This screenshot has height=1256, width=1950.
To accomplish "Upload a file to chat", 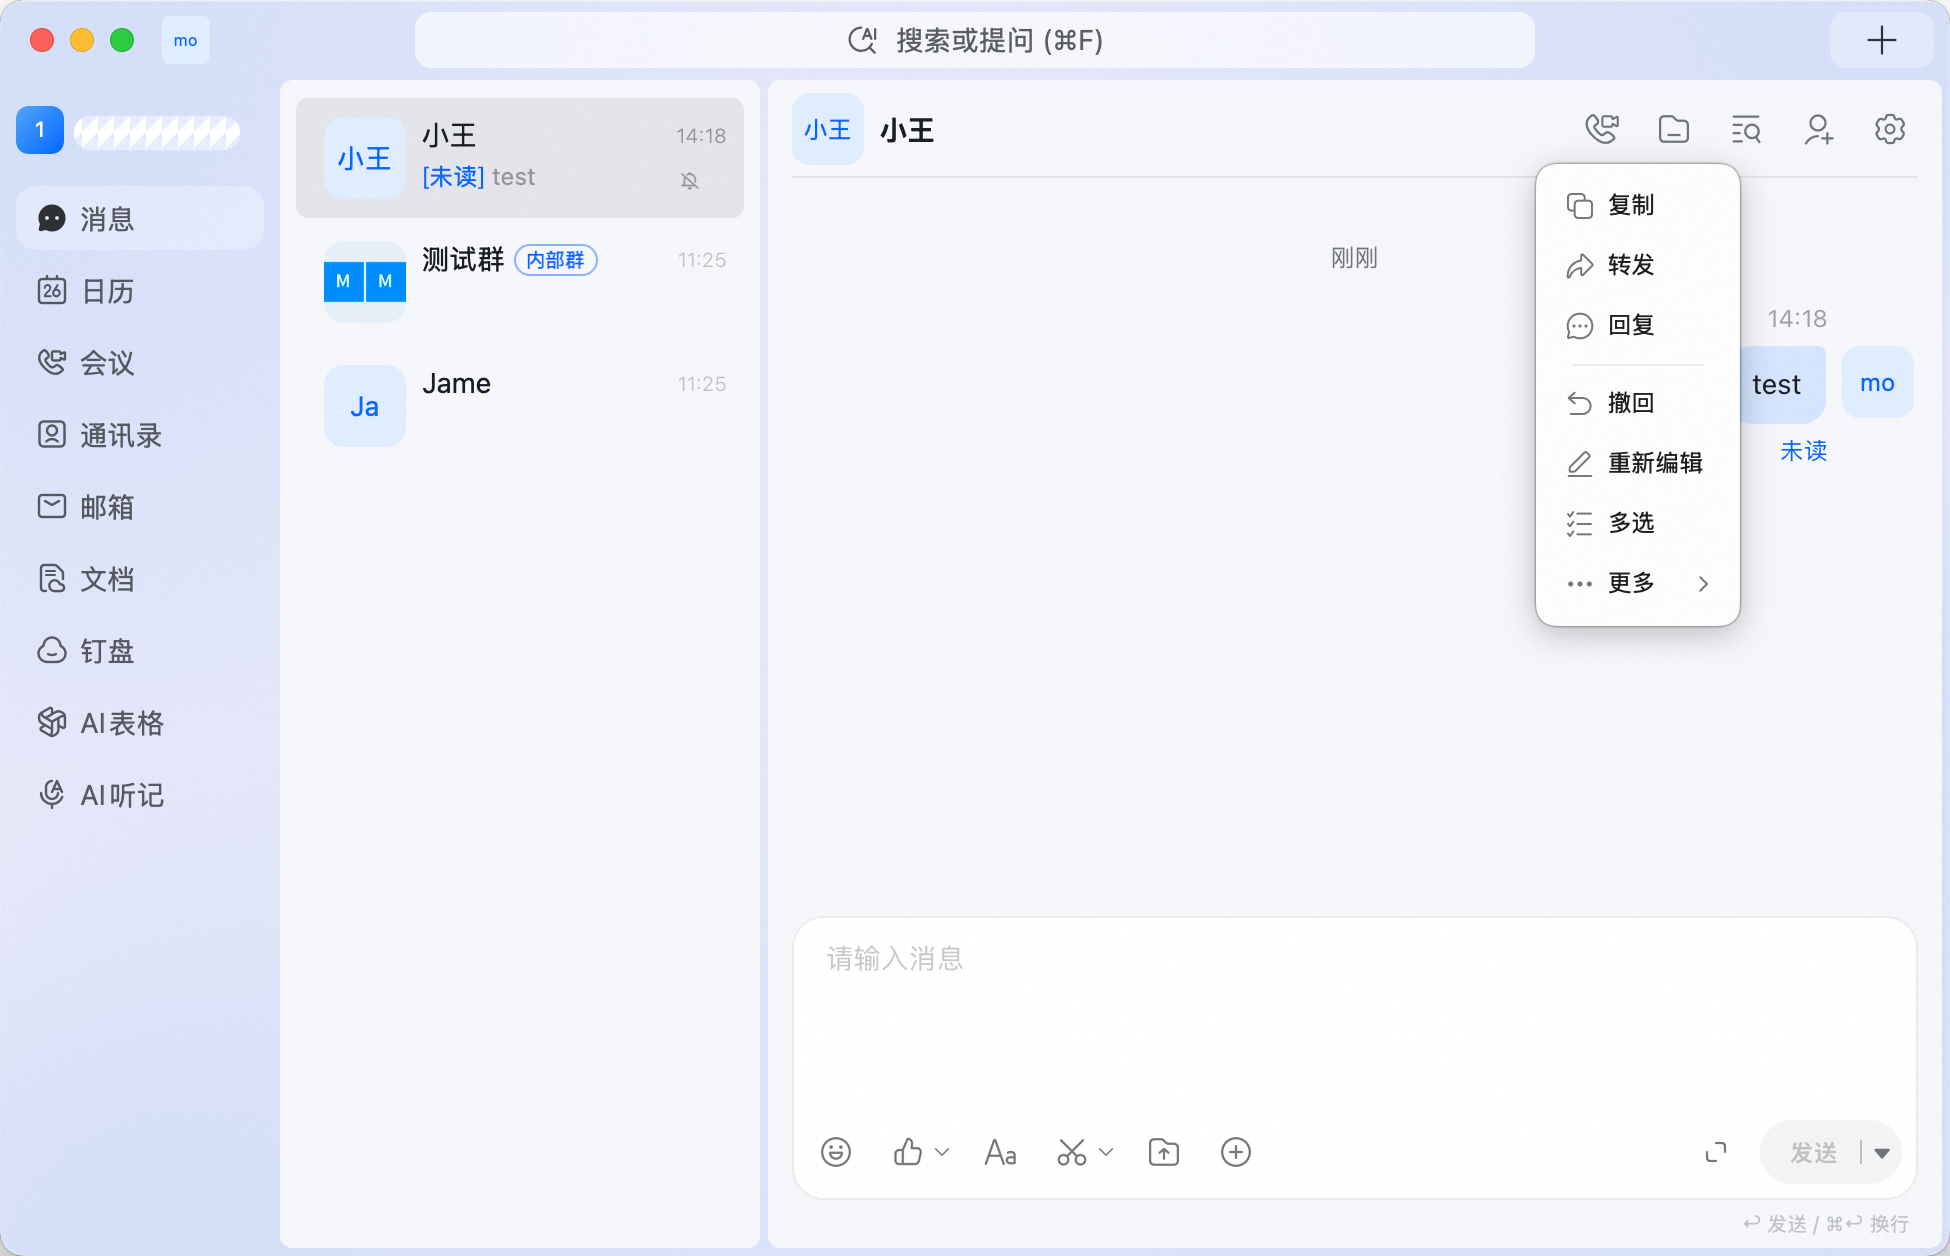I will pos(1164,1152).
